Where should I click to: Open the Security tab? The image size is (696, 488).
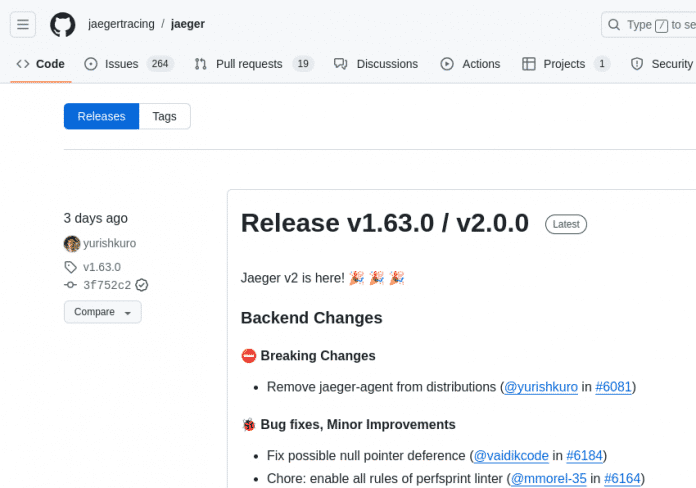click(661, 64)
